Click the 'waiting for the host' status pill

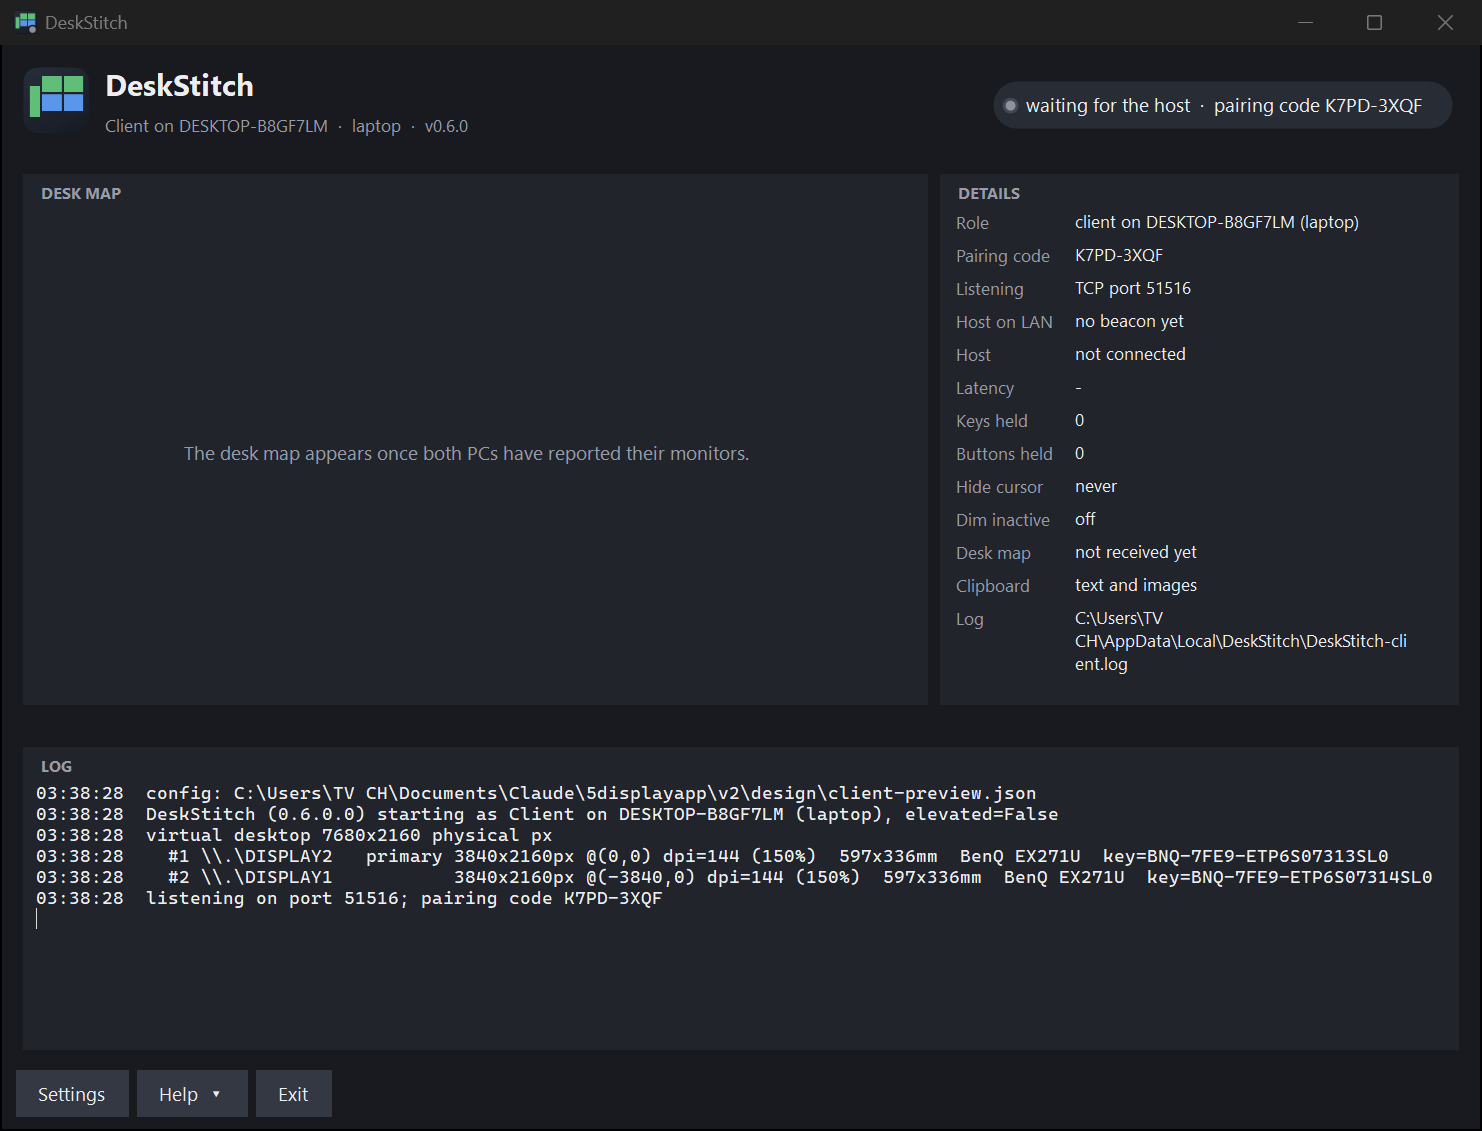pos(1223,105)
